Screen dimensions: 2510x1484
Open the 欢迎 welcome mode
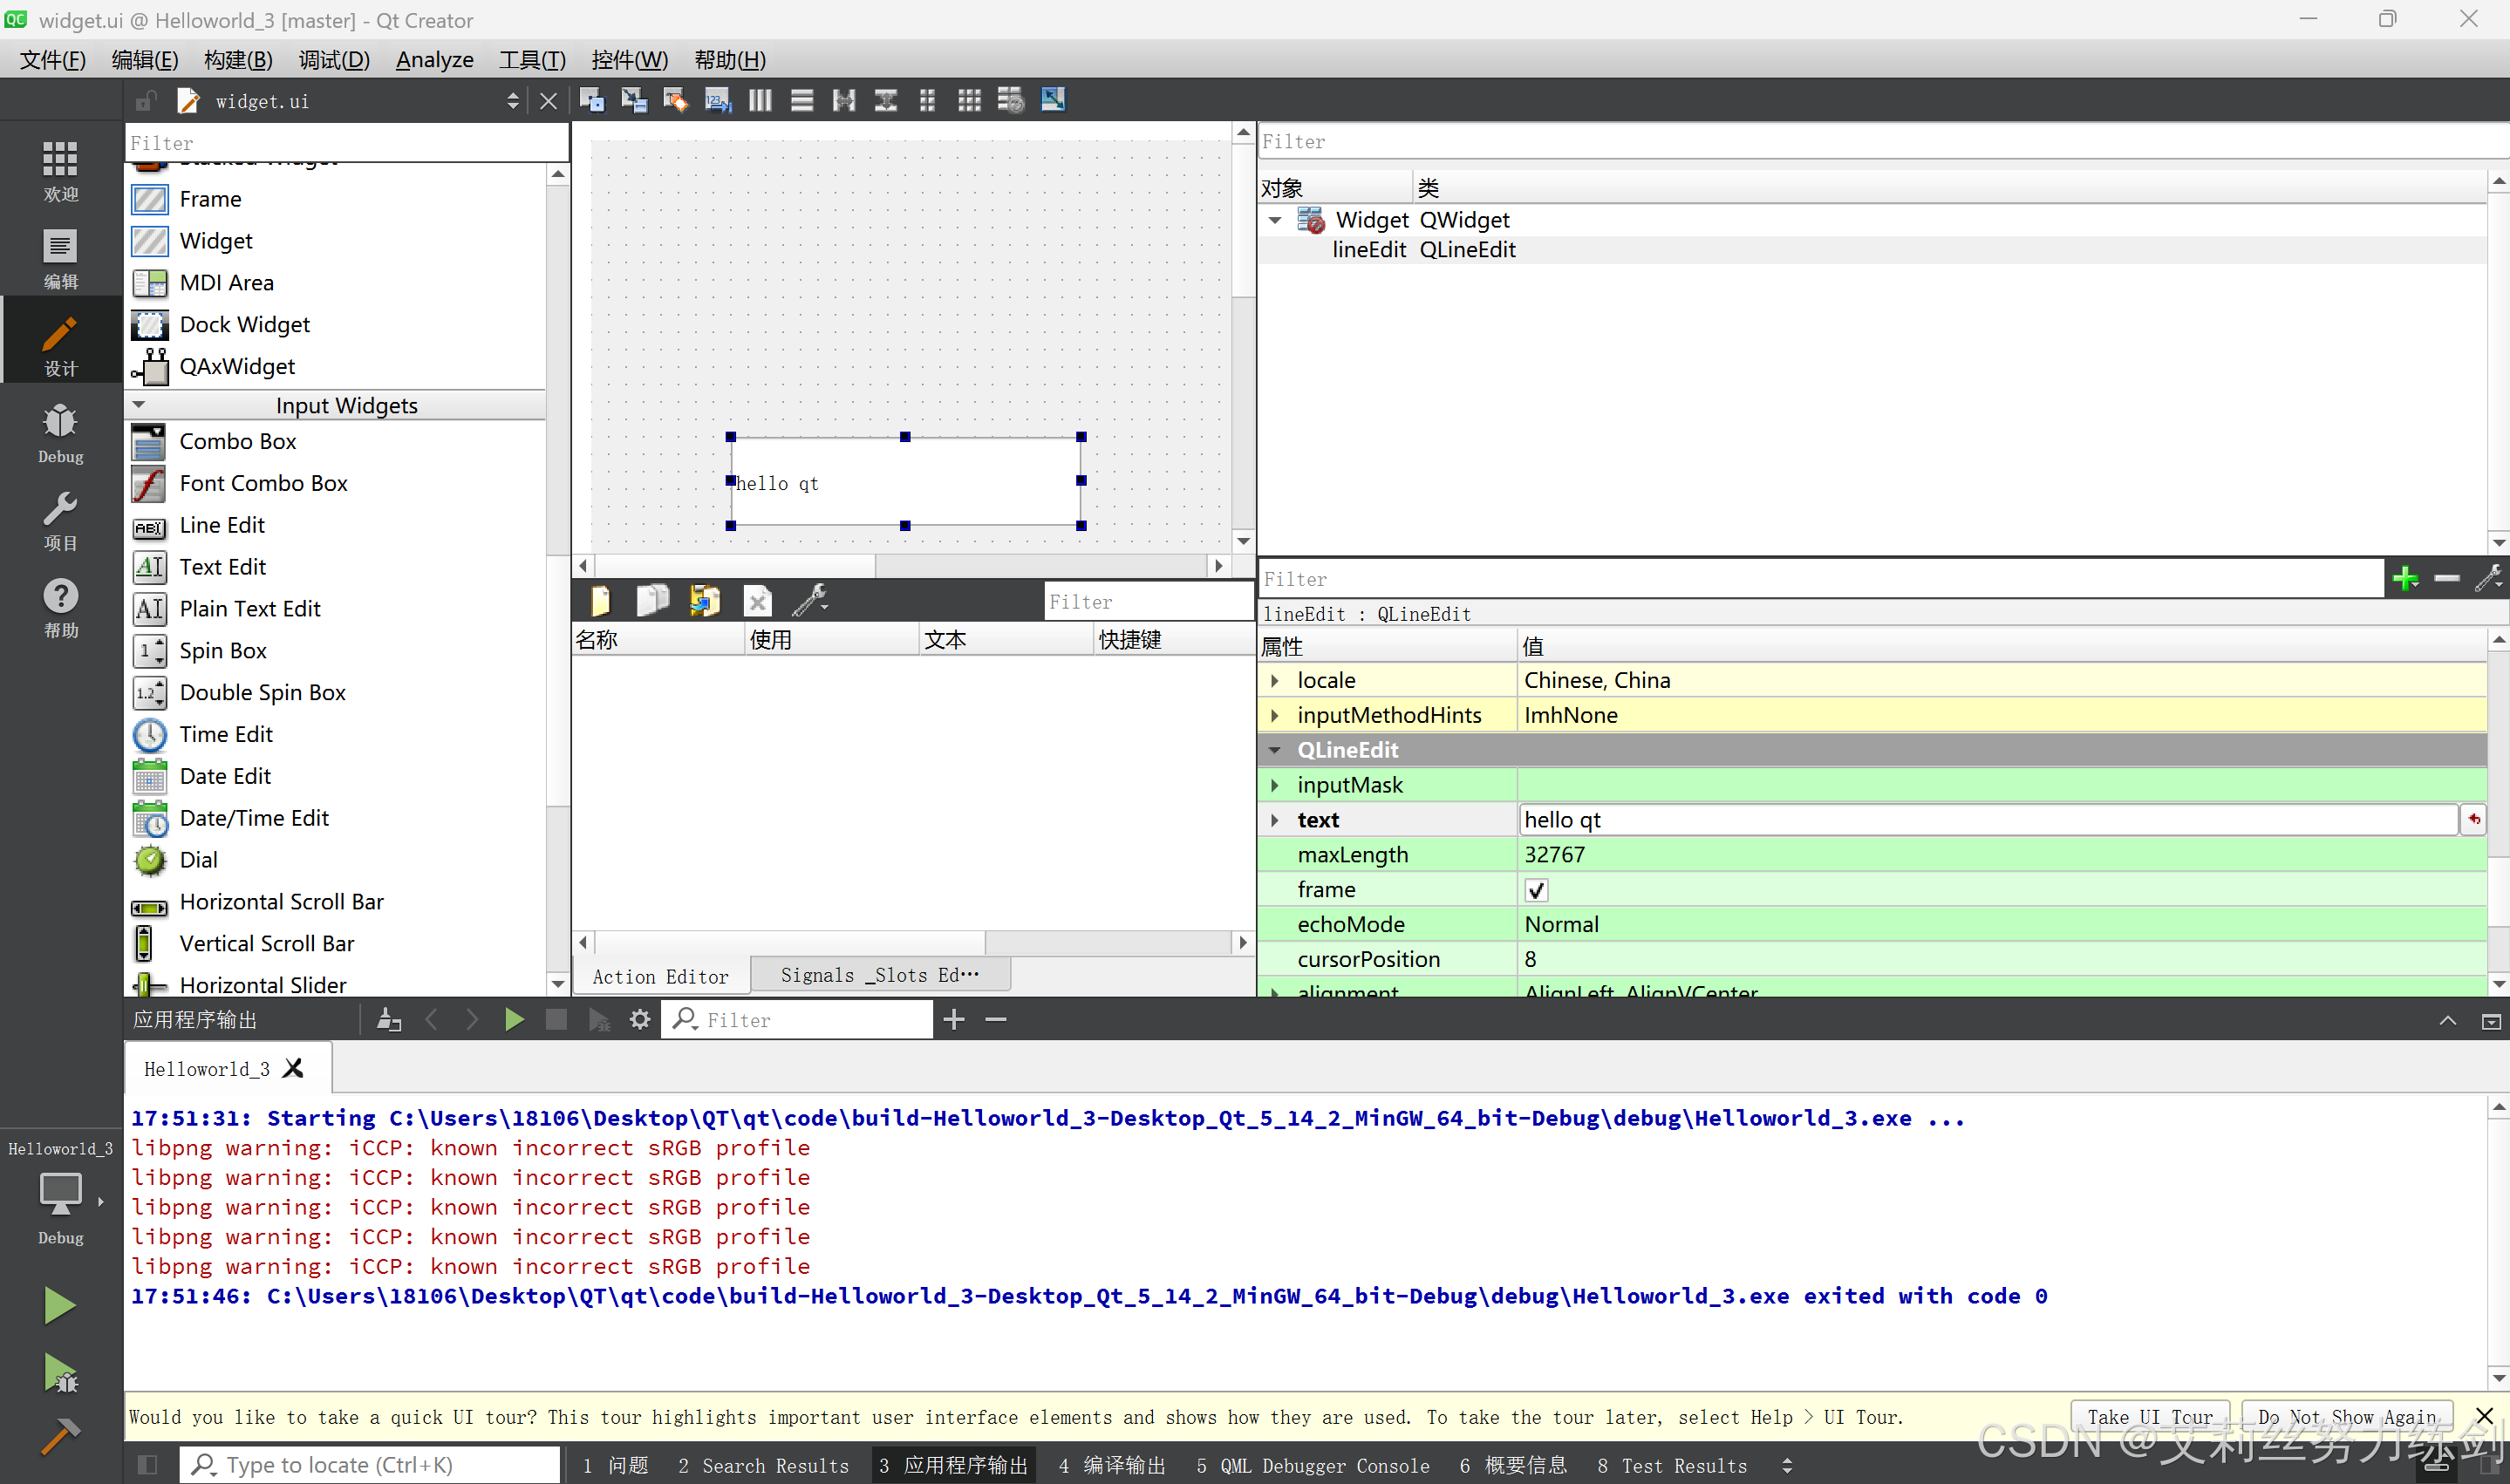pyautogui.click(x=60, y=171)
